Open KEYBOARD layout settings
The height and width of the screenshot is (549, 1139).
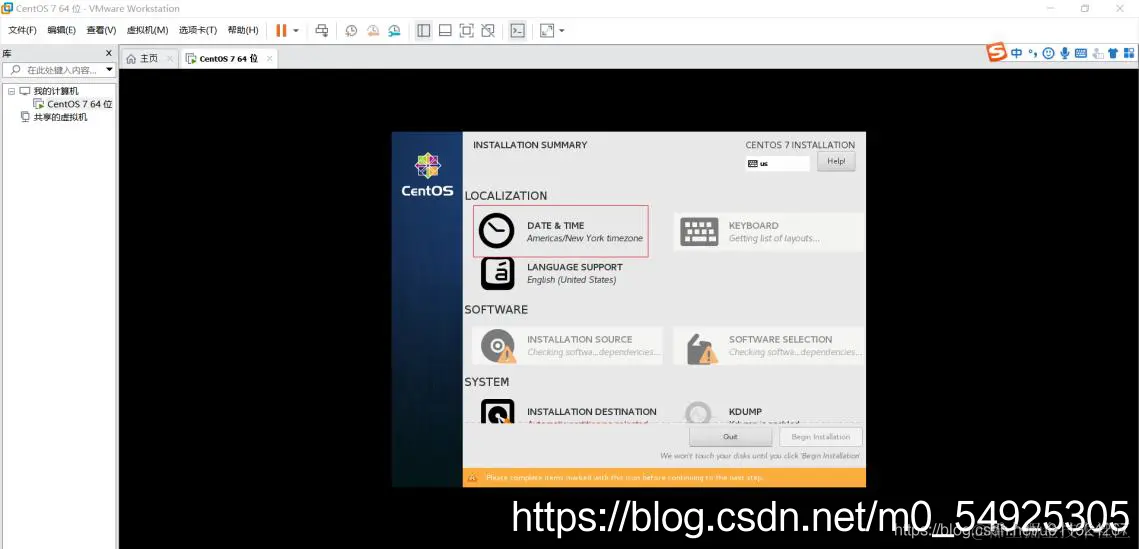pyautogui.click(x=769, y=232)
